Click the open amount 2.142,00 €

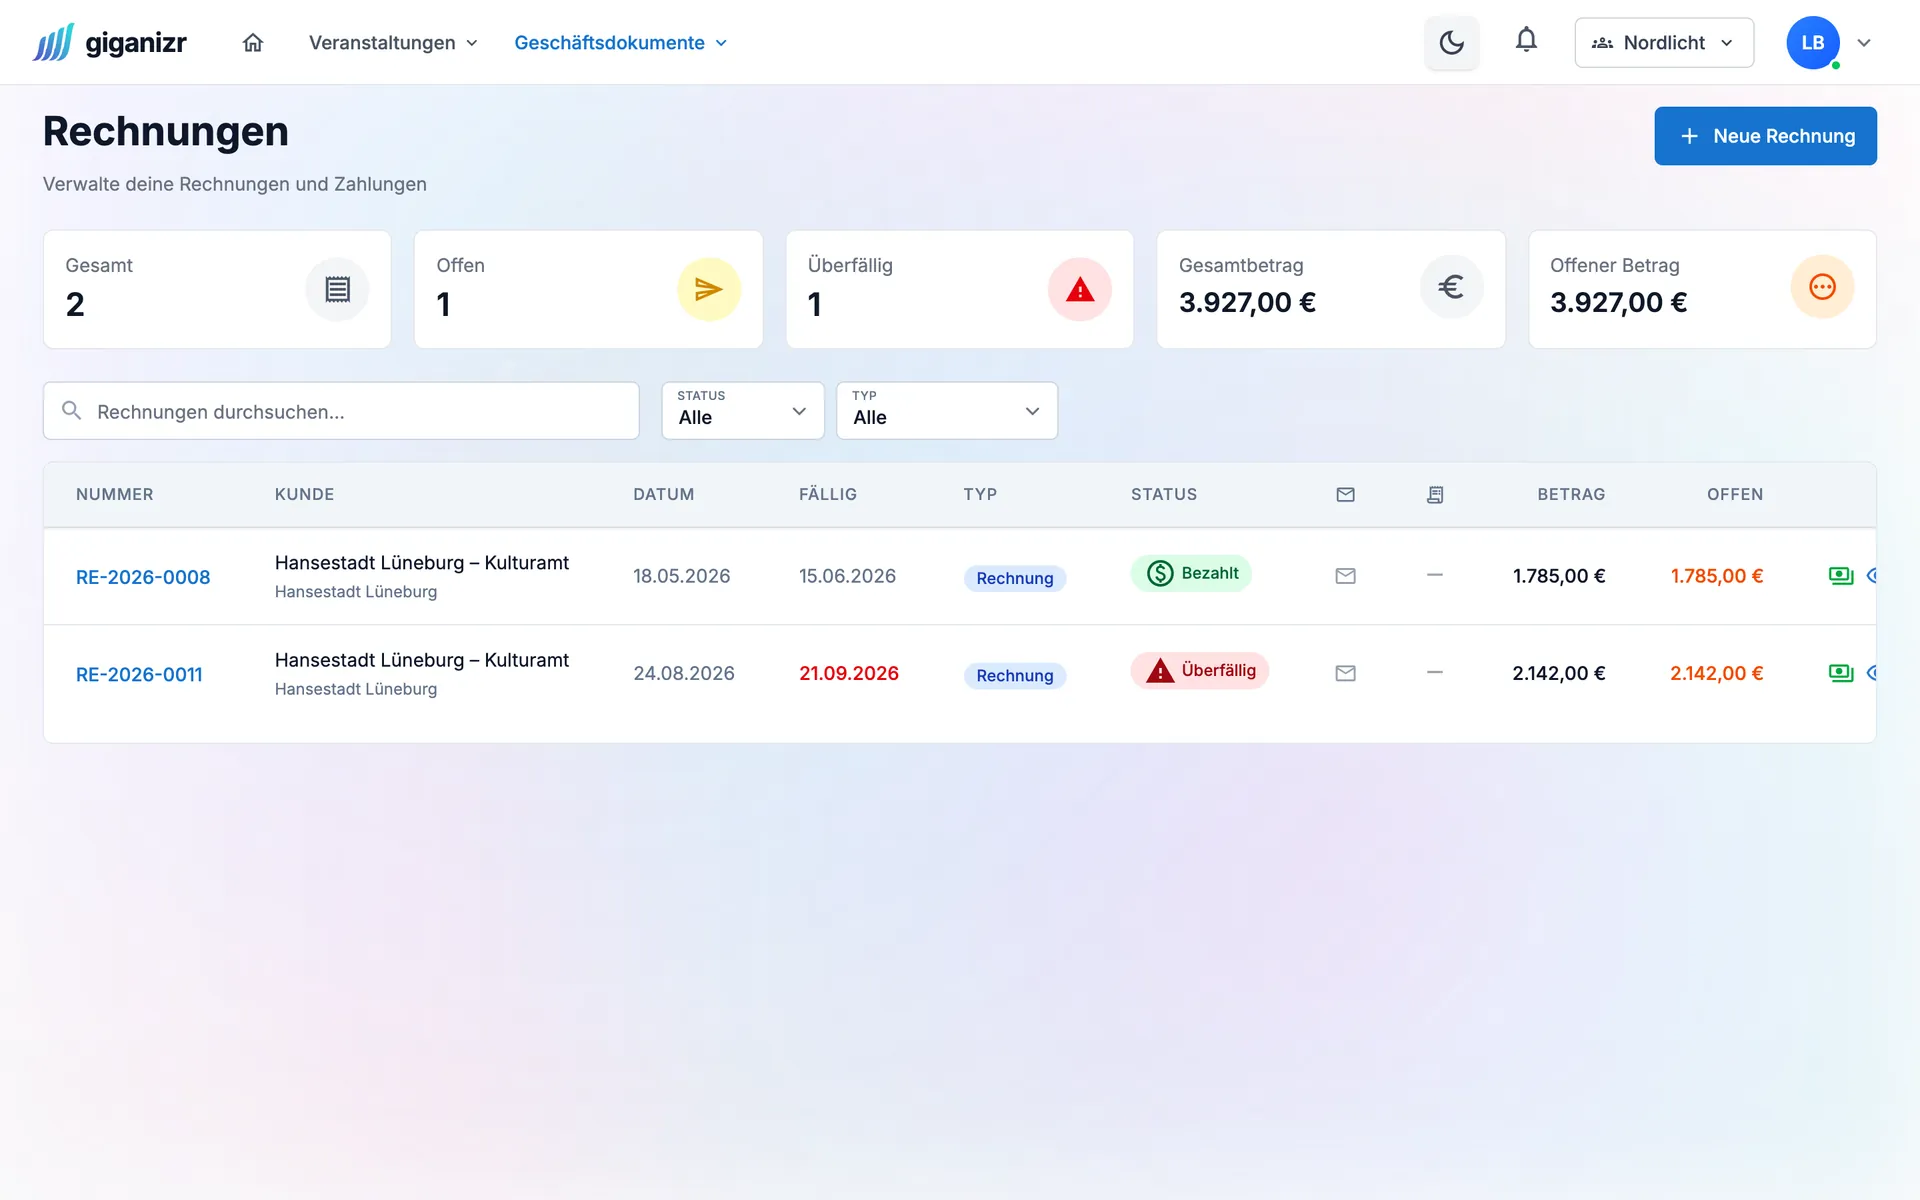point(1716,674)
